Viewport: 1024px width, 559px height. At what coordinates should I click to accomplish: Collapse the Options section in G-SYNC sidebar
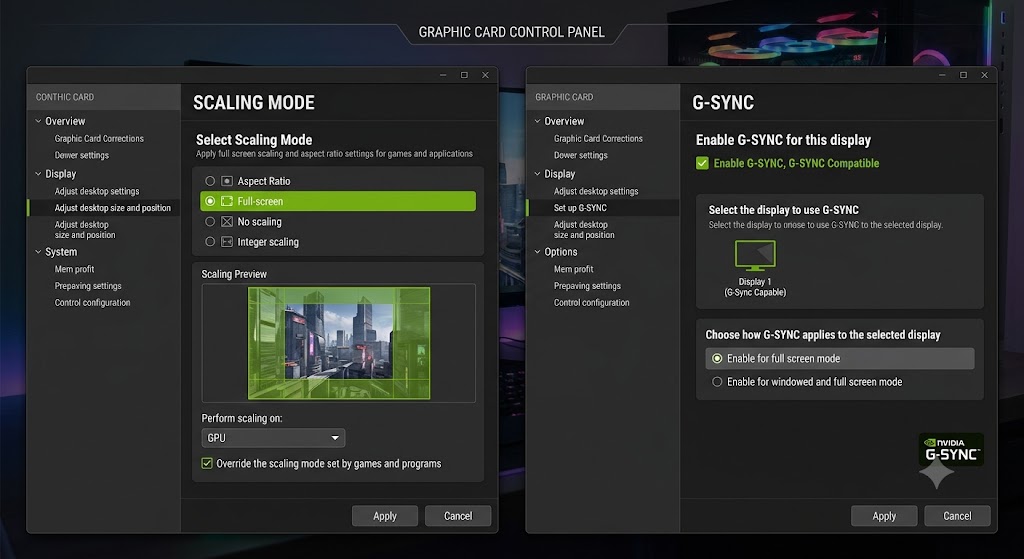coord(537,252)
